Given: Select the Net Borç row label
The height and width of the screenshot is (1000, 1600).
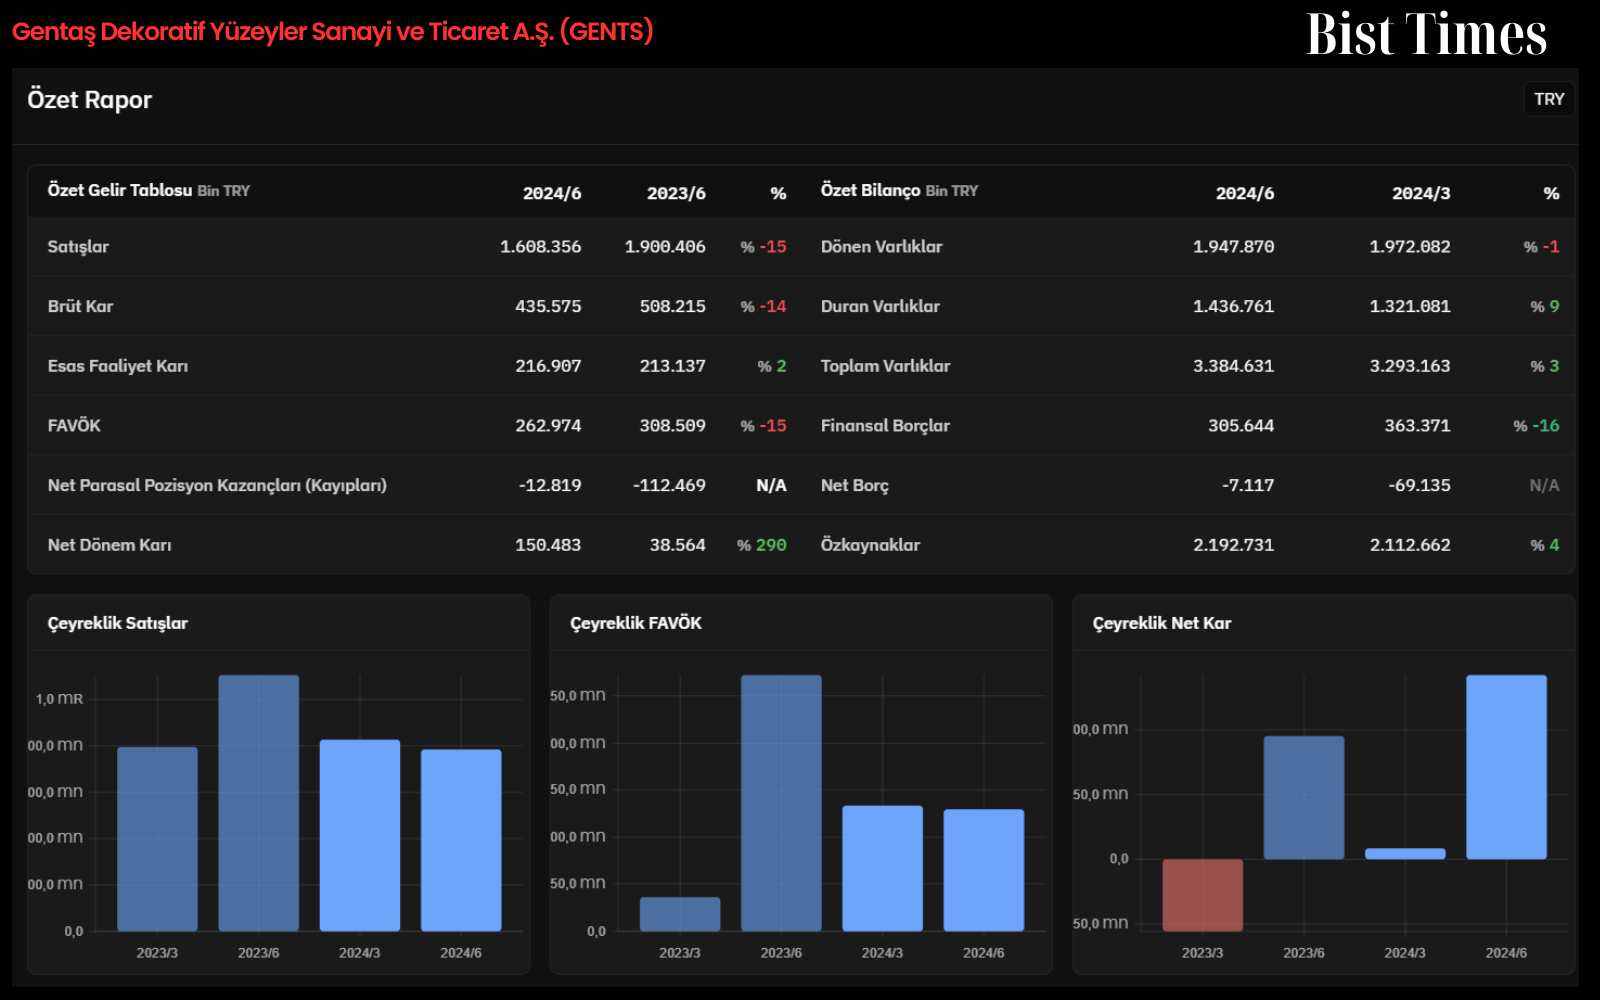Looking at the screenshot, I should (855, 485).
